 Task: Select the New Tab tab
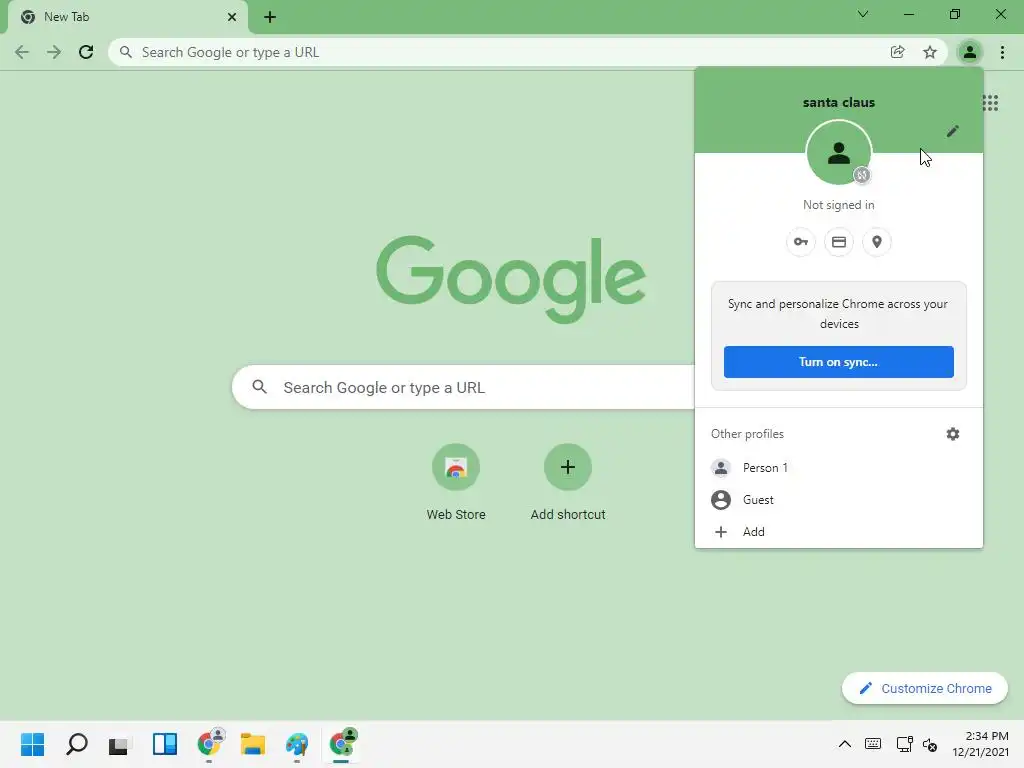point(129,17)
